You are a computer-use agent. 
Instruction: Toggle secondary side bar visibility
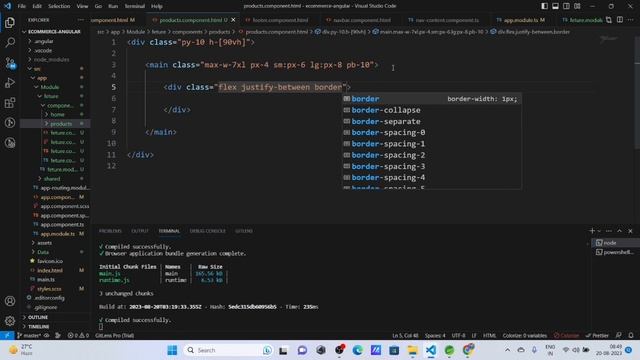pos(566,6)
